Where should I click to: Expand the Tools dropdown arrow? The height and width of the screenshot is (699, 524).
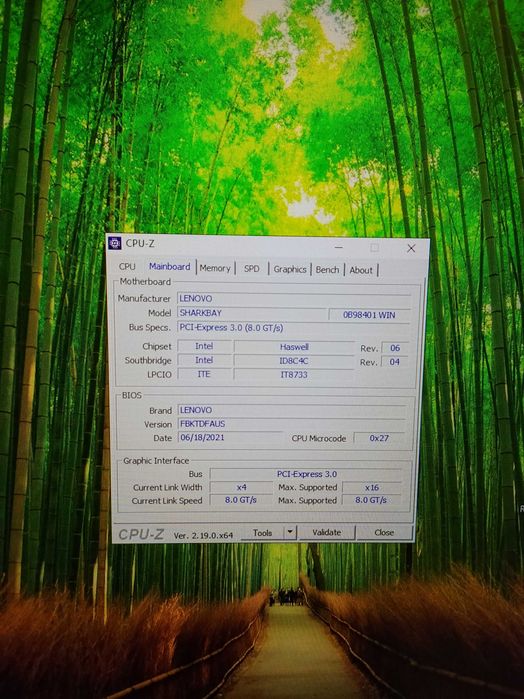[290, 532]
